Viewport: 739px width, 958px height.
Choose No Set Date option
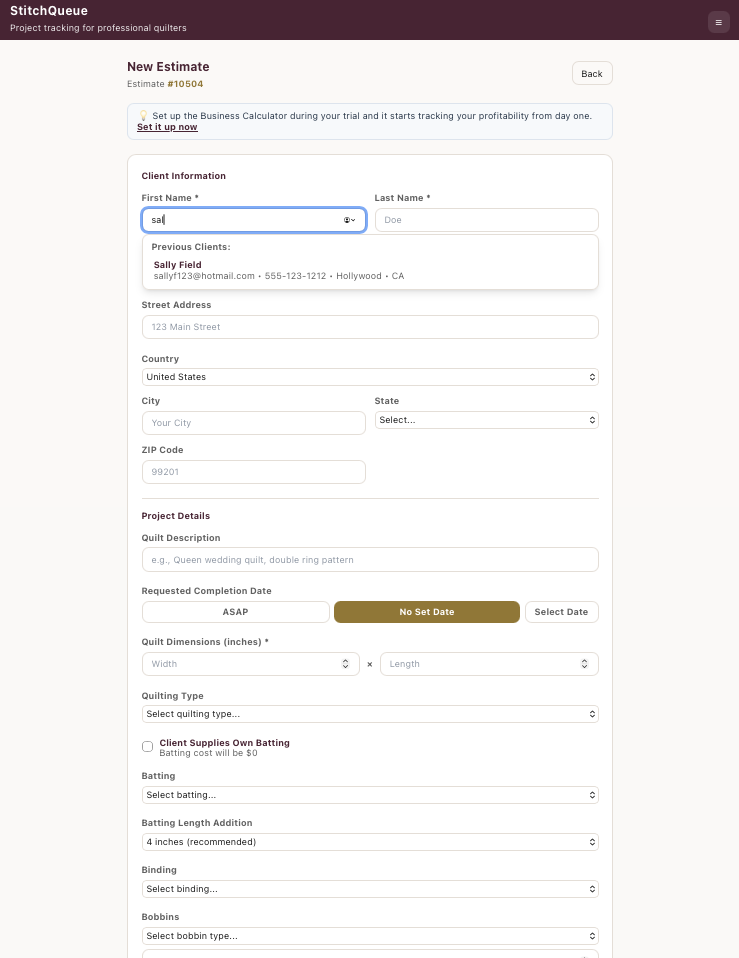point(426,612)
